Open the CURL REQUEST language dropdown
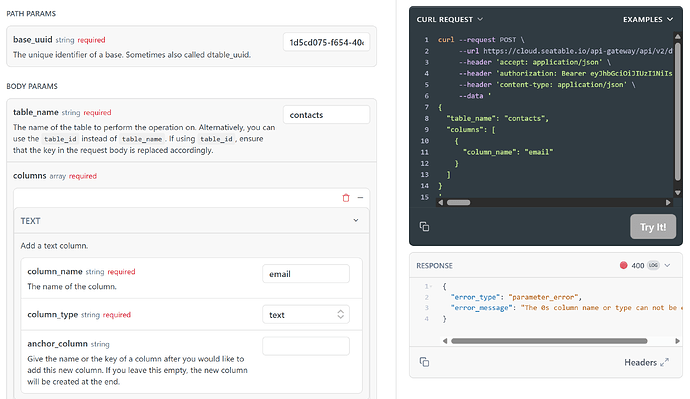Viewport: 690px width, 399px height. coord(450,19)
